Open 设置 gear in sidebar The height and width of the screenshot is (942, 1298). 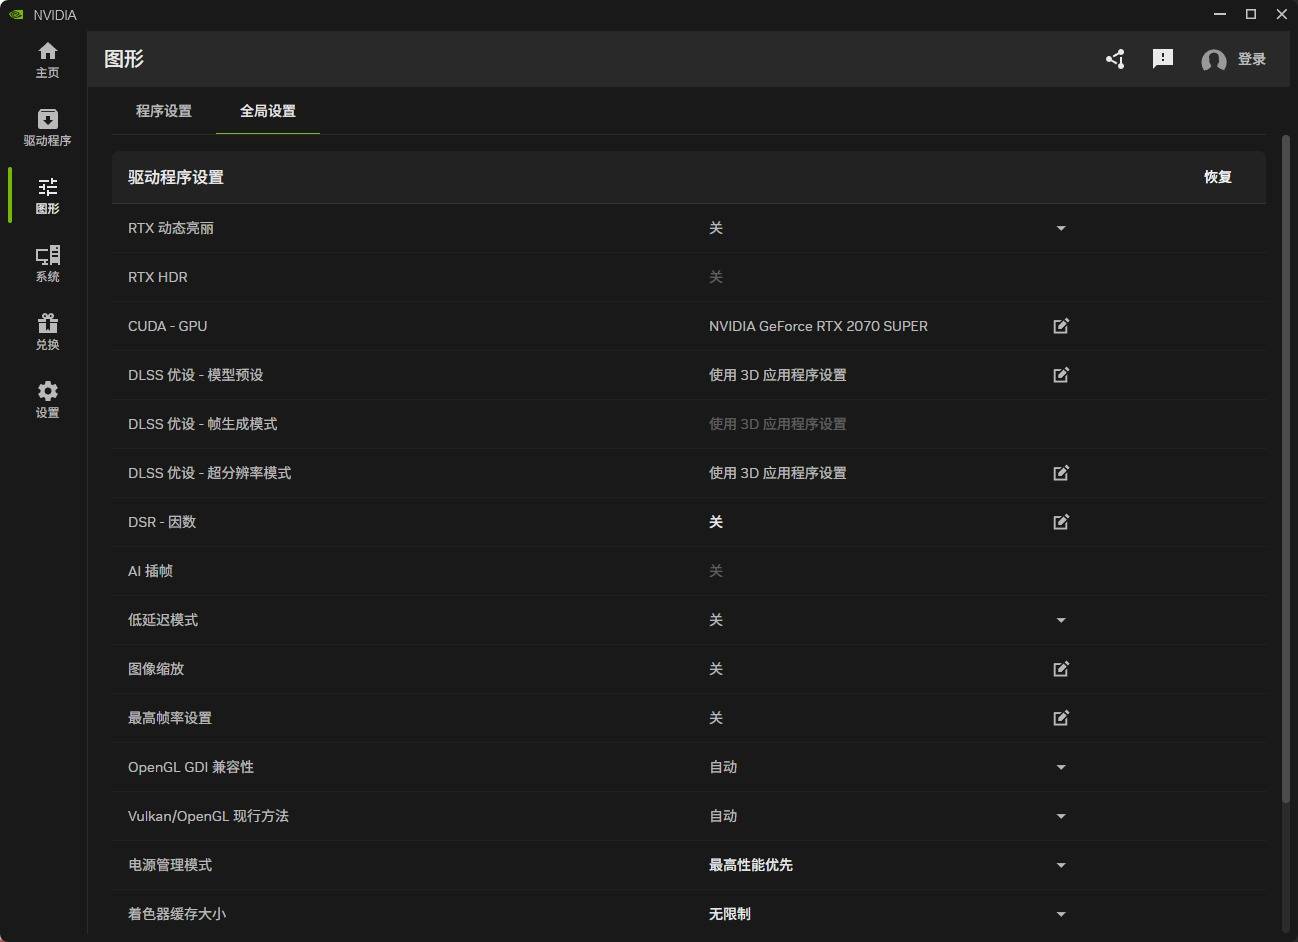pyautogui.click(x=47, y=399)
